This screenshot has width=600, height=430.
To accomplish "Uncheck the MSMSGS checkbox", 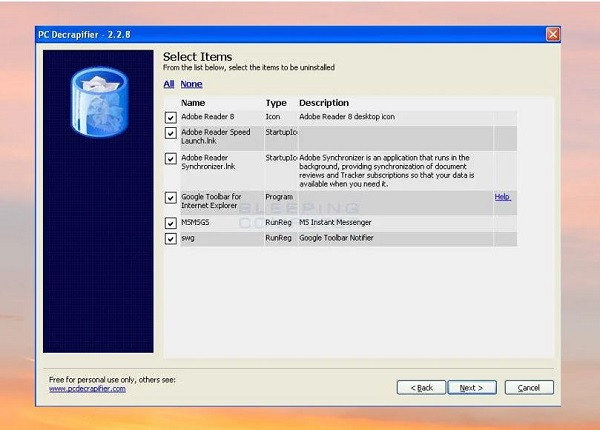I will coord(171,223).
